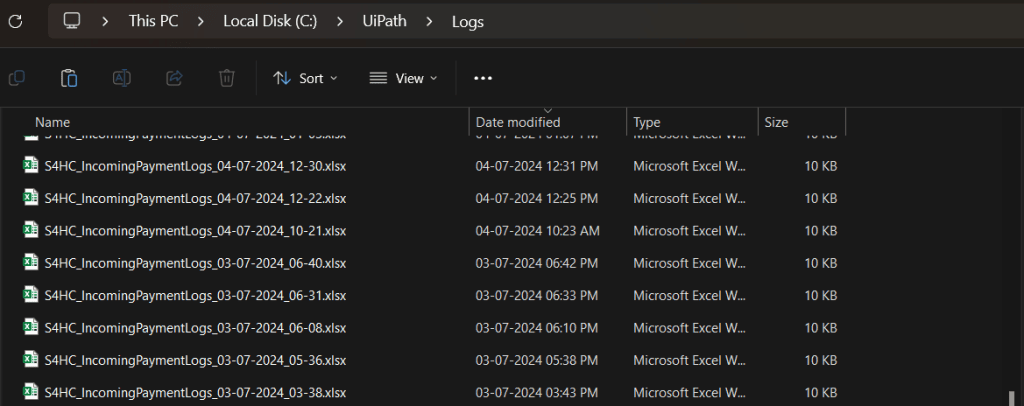Click the 10 KB size of 03-38.xlsx row
This screenshot has width=1024, height=406.
pos(820,393)
